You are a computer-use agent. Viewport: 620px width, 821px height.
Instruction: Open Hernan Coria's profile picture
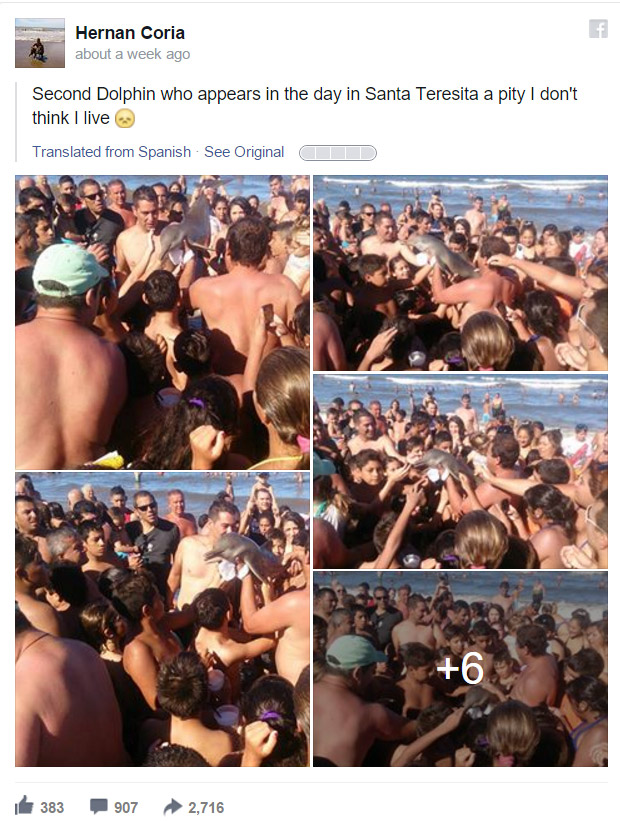(40, 43)
